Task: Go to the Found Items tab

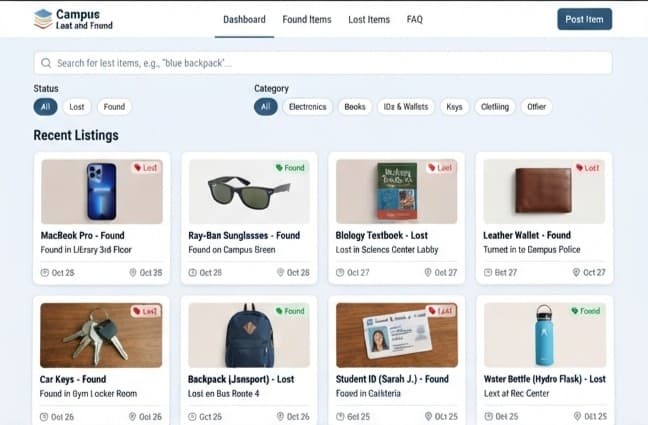Action: point(307,19)
